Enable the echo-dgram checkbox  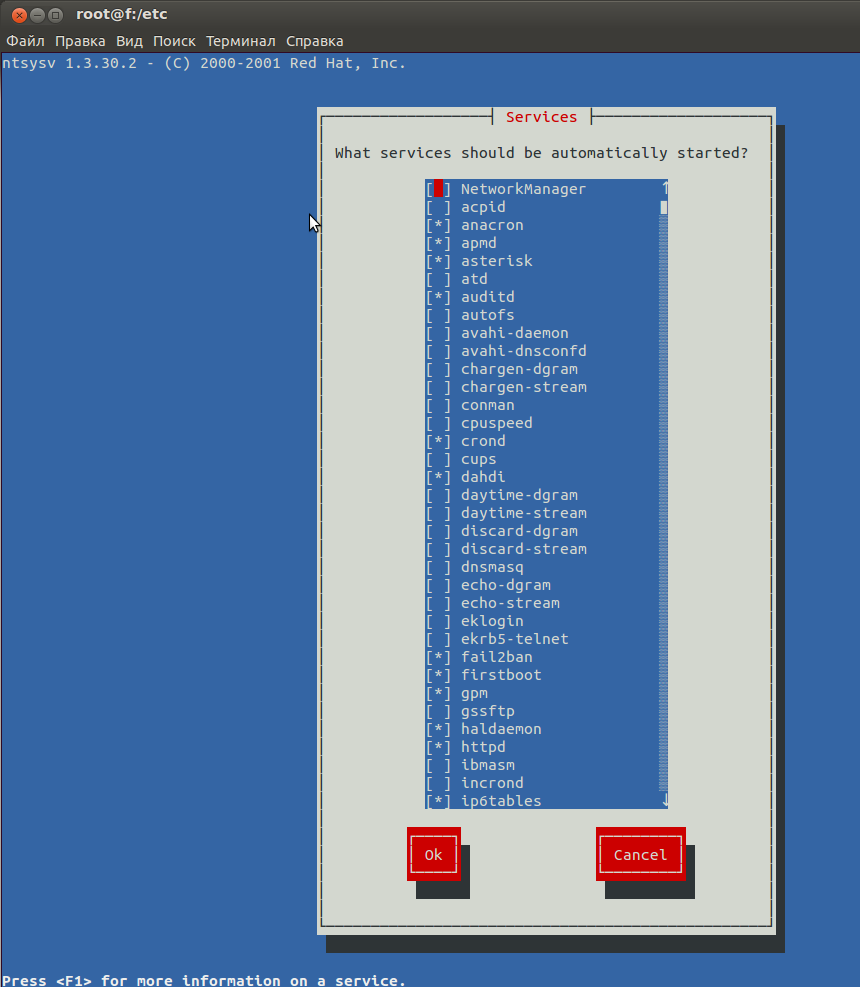point(439,585)
